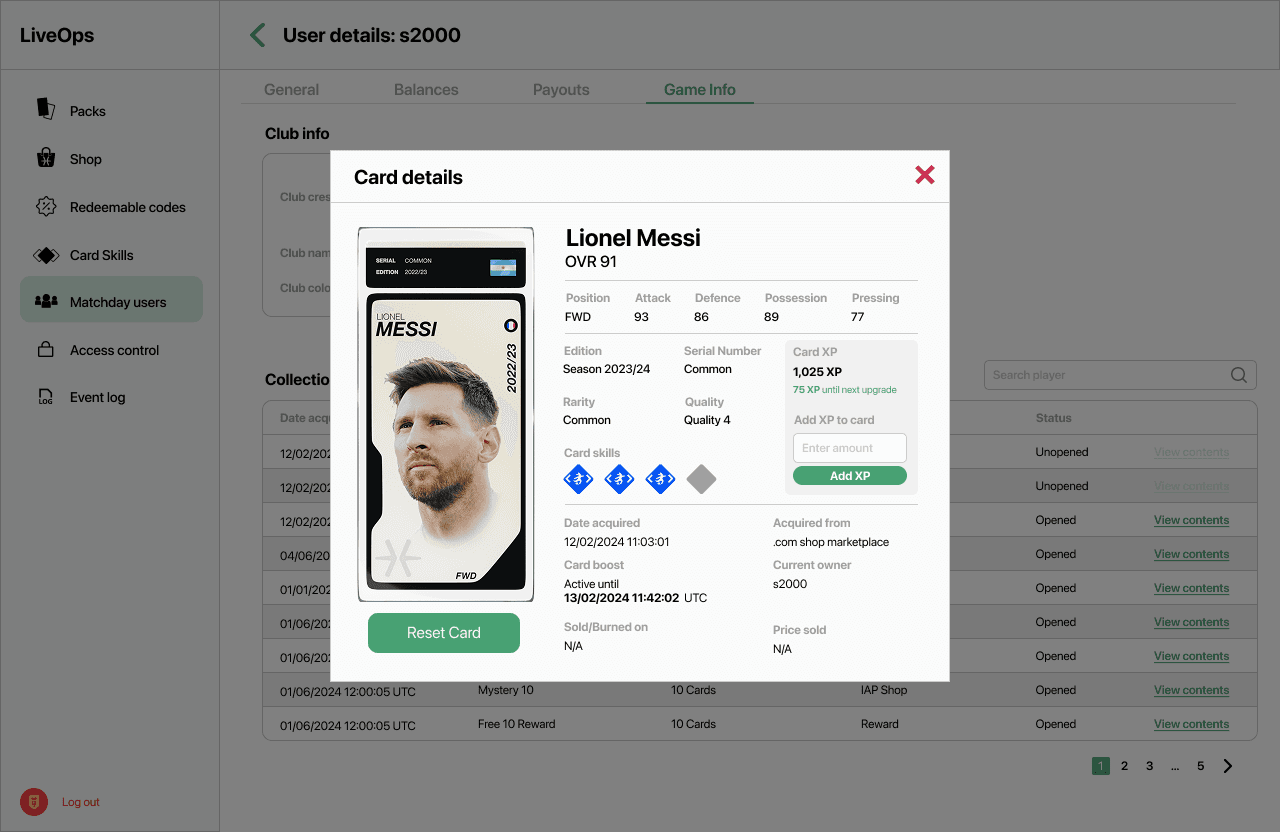Image resolution: width=1280 pixels, height=832 pixels.
Task: Click the Add XP button
Action: pos(850,476)
